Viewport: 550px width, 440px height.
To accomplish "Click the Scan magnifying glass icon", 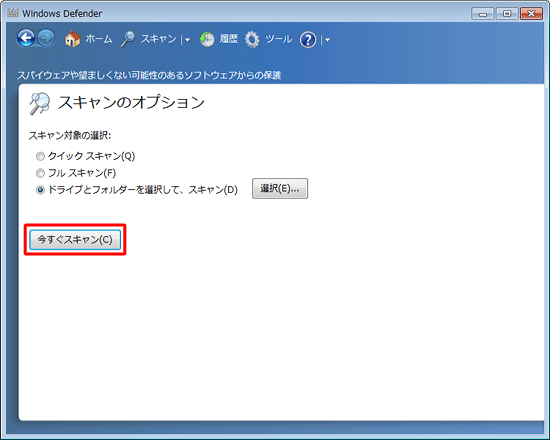I will click(128, 39).
